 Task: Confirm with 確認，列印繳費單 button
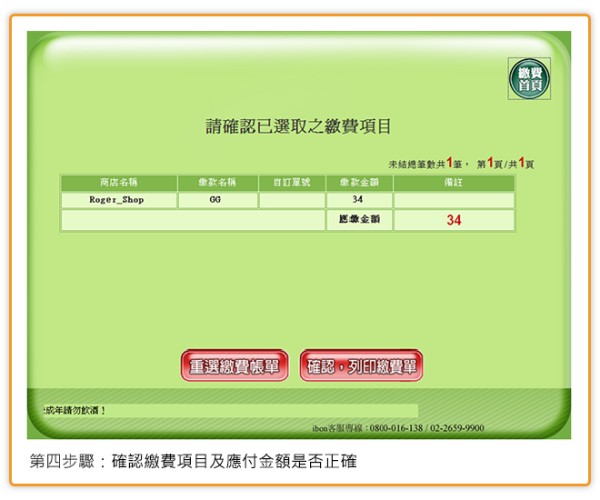pos(361,365)
